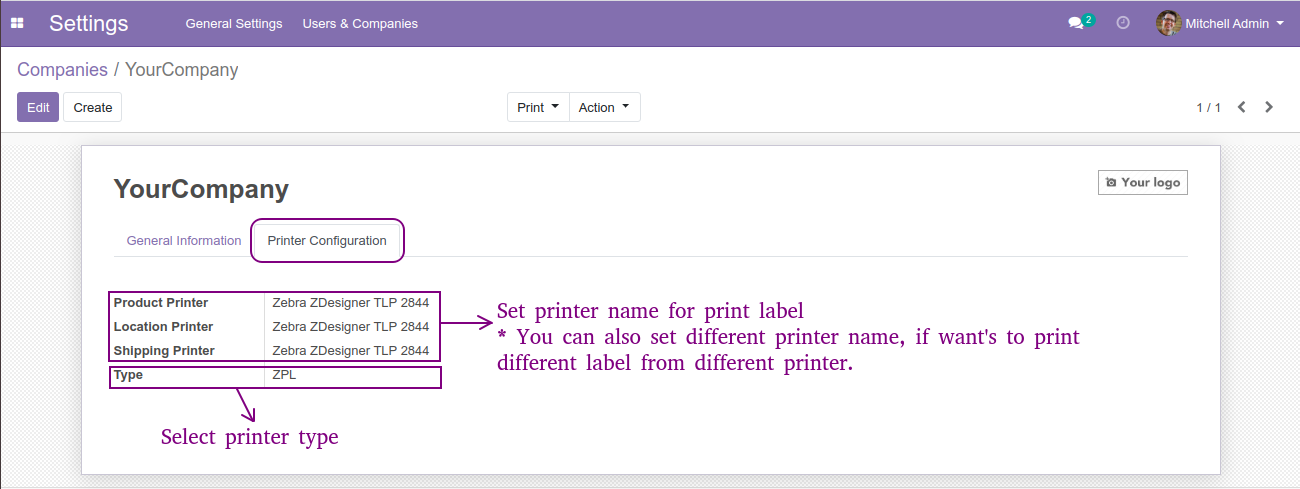
Task: Go to previous record arrow
Action: tap(1241, 107)
